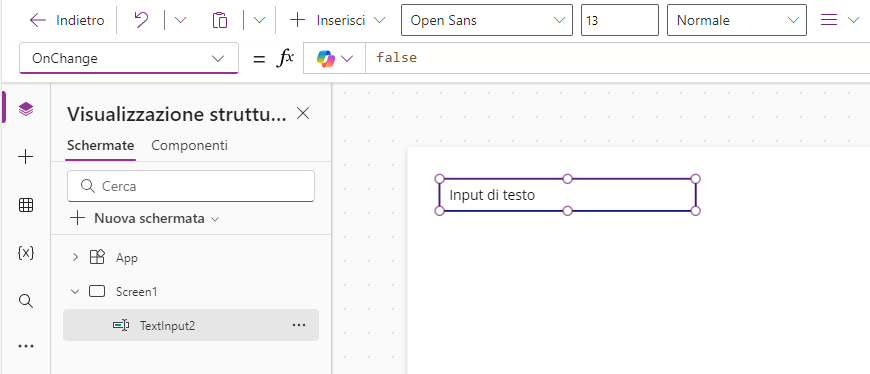Select Screen1 in the tree view
The height and width of the screenshot is (374, 870).
(136, 291)
